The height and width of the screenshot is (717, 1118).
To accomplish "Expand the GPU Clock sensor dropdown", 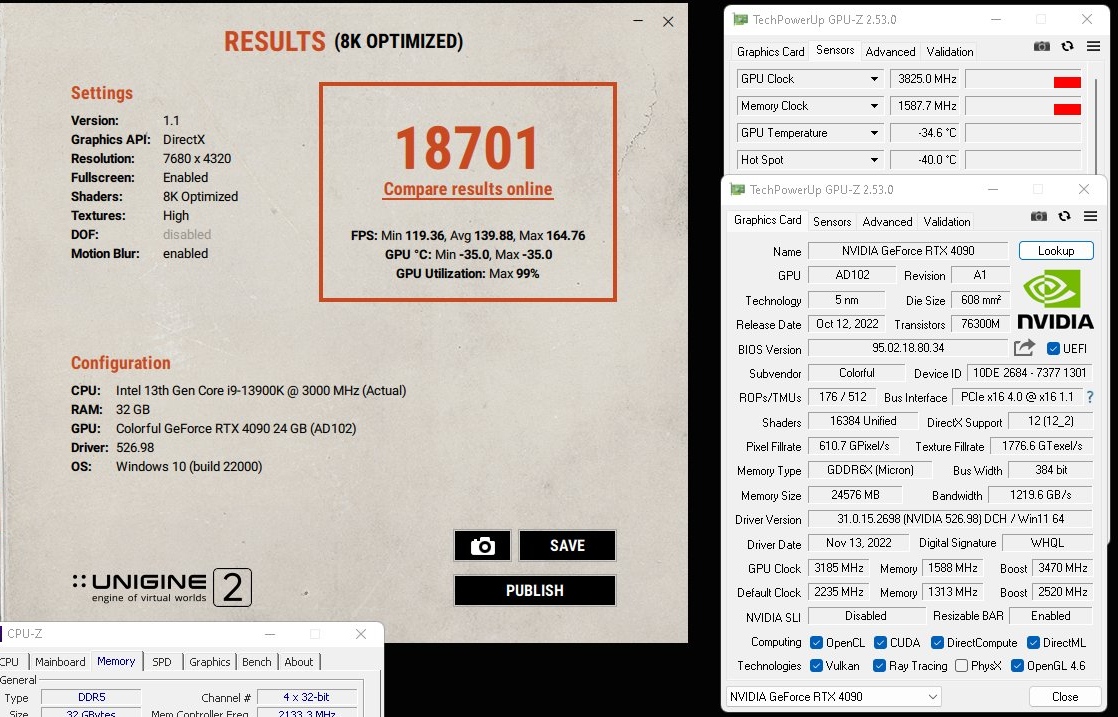I will [873, 79].
